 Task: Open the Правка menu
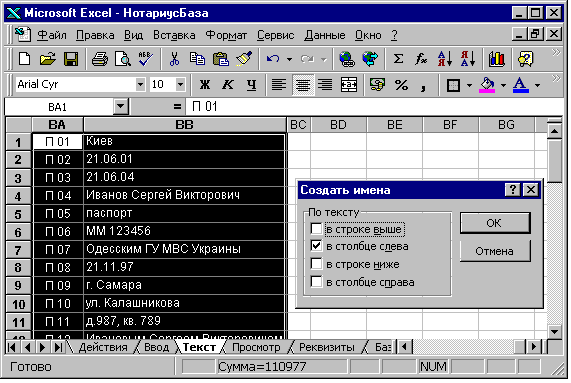95,35
